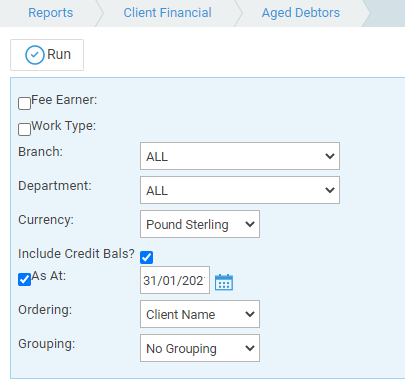Click the Ordering label
The image size is (405, 381).
(45, 310)
